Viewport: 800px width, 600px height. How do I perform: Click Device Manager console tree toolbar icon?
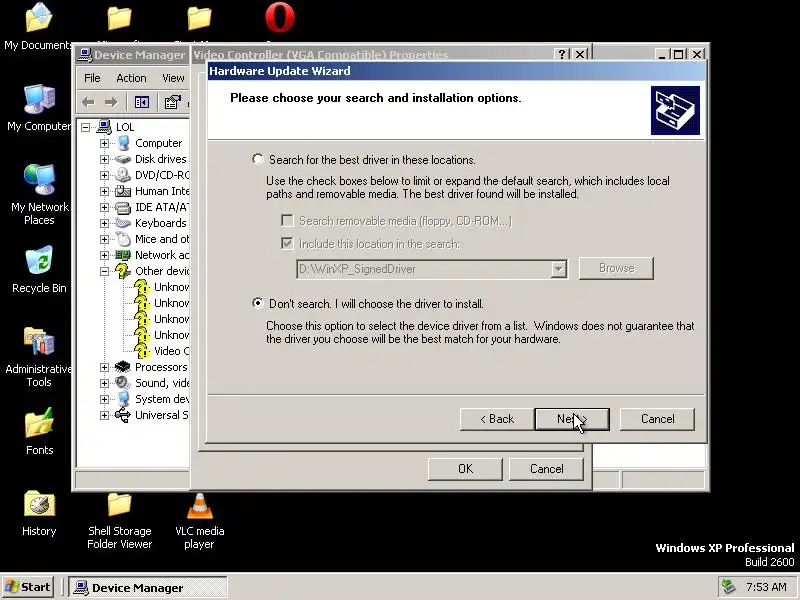[x=142, y=103]
